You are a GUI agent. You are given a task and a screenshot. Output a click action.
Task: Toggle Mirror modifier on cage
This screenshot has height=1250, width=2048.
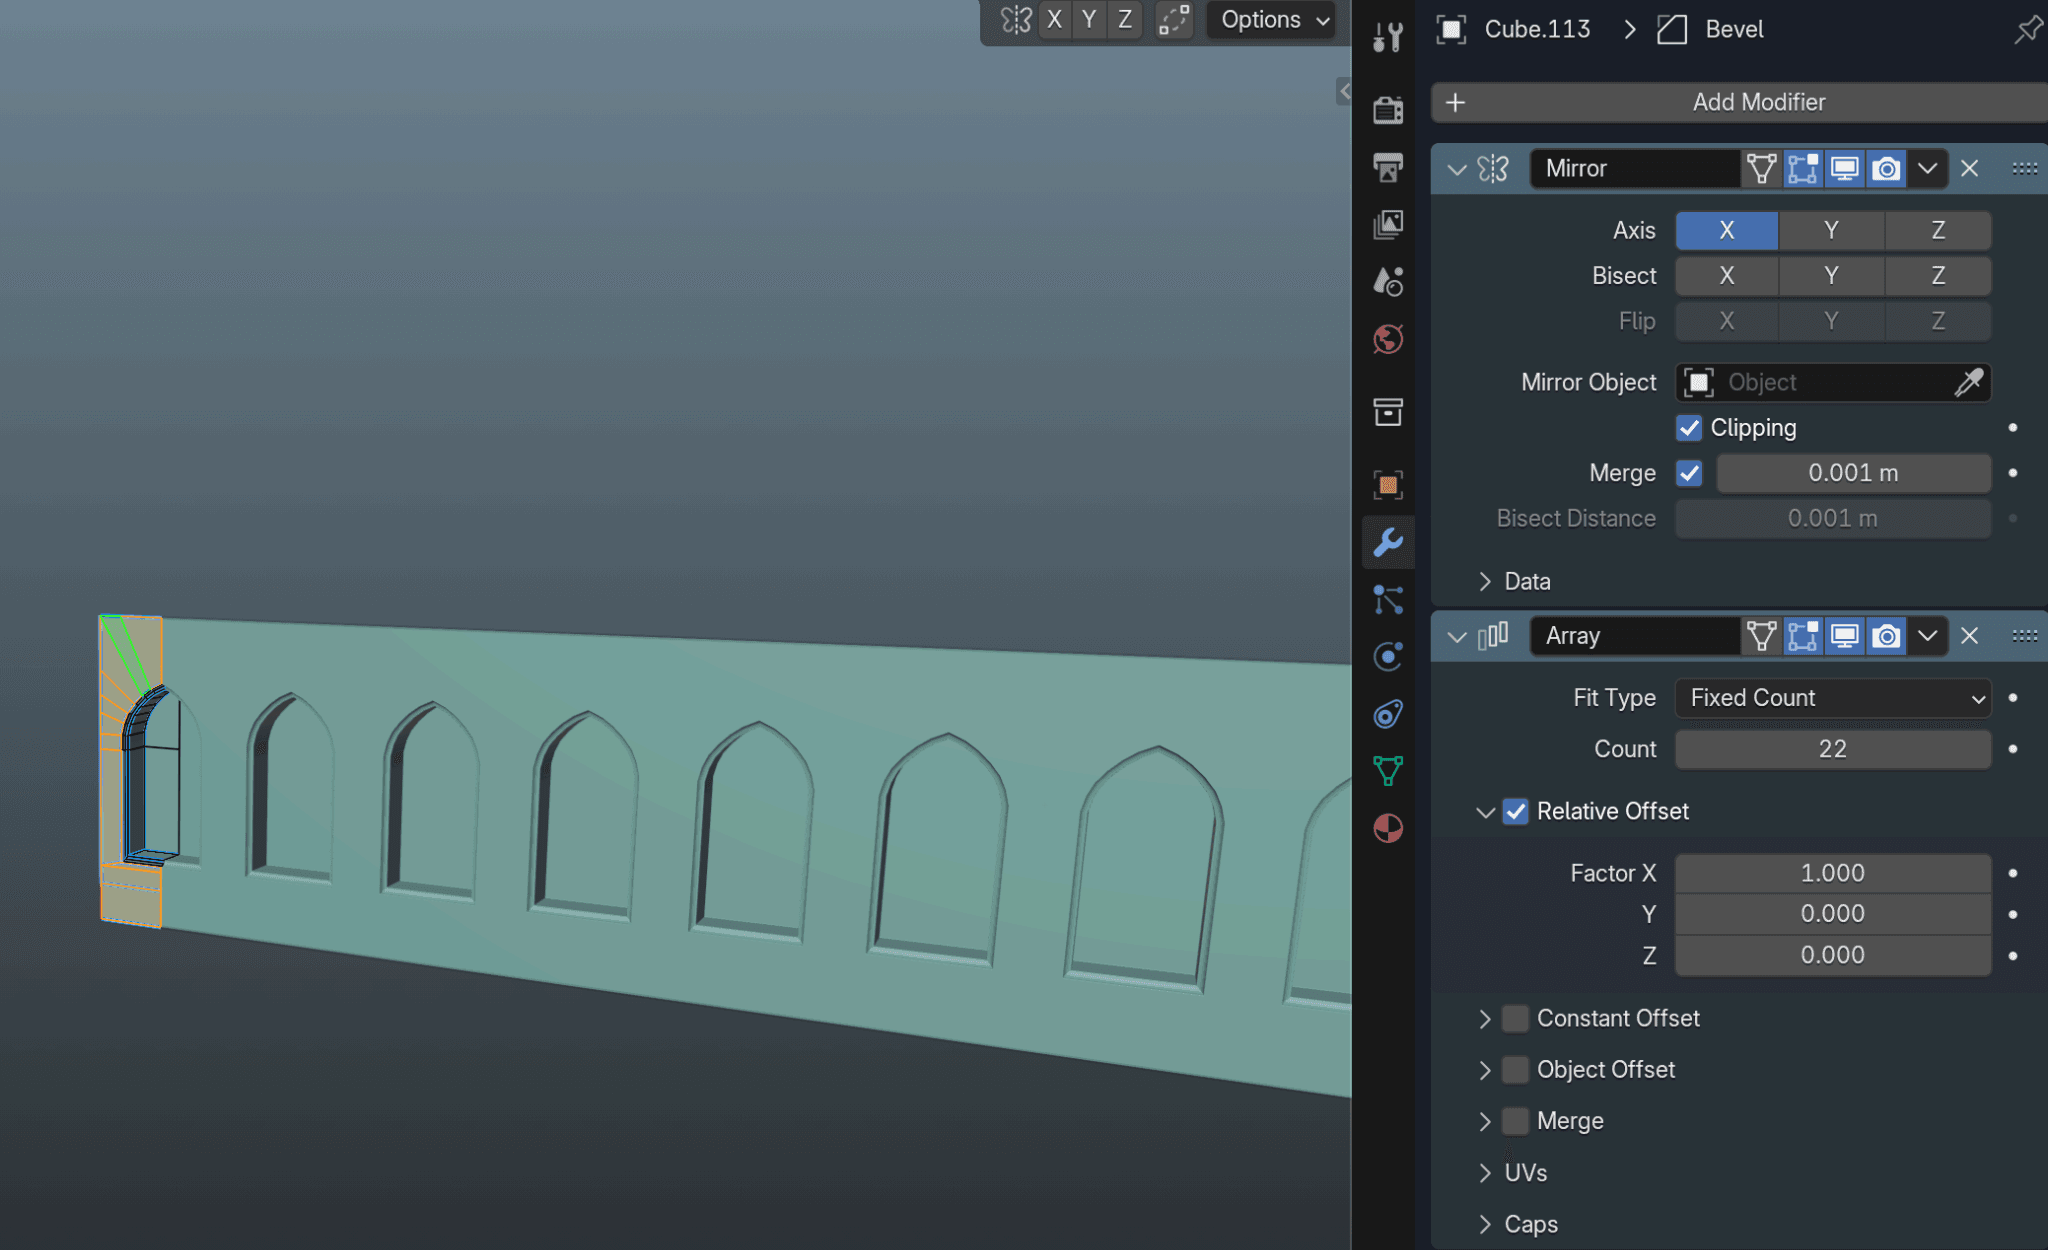click(x=1761, y=168)
